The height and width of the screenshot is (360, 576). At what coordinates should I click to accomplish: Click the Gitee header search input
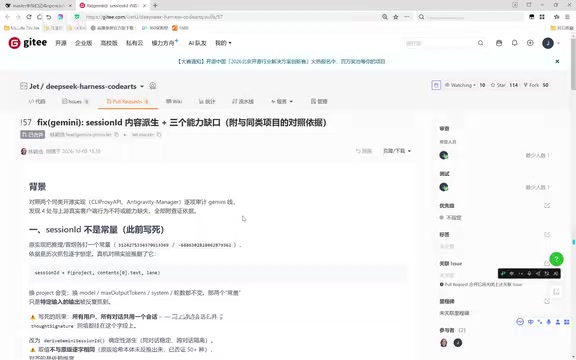click(x=439, y=43)
